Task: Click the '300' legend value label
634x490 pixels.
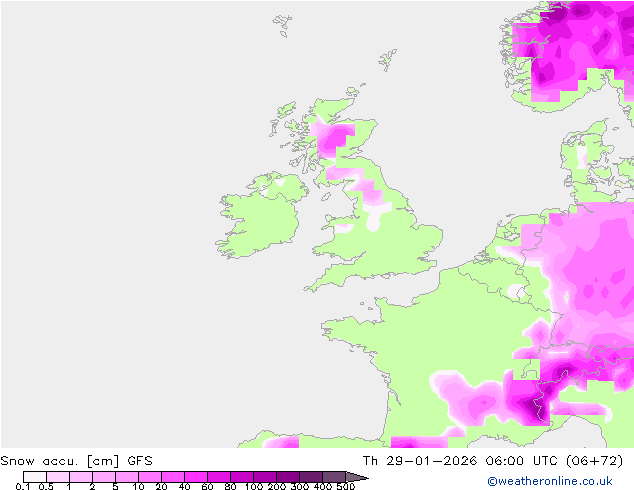Action: pyautogui.click(x=300, y=486)
